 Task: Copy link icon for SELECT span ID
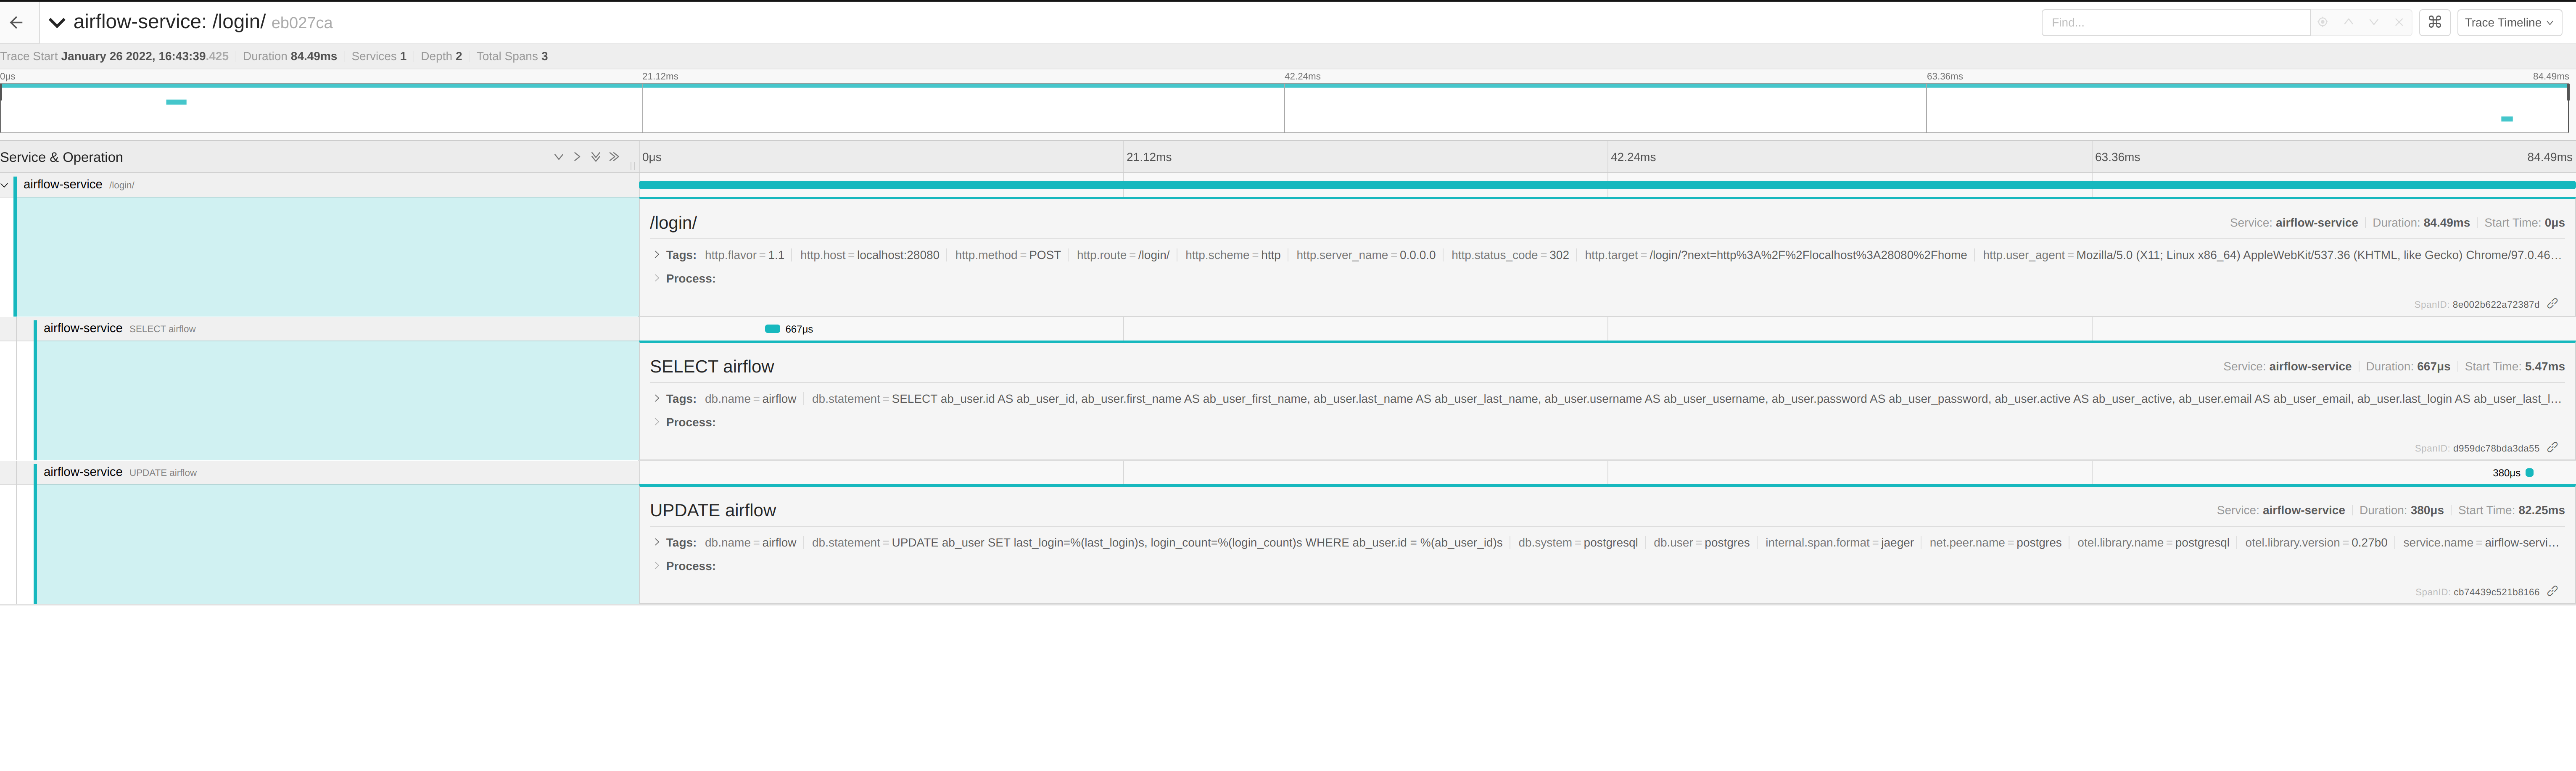click(2552, 447)
